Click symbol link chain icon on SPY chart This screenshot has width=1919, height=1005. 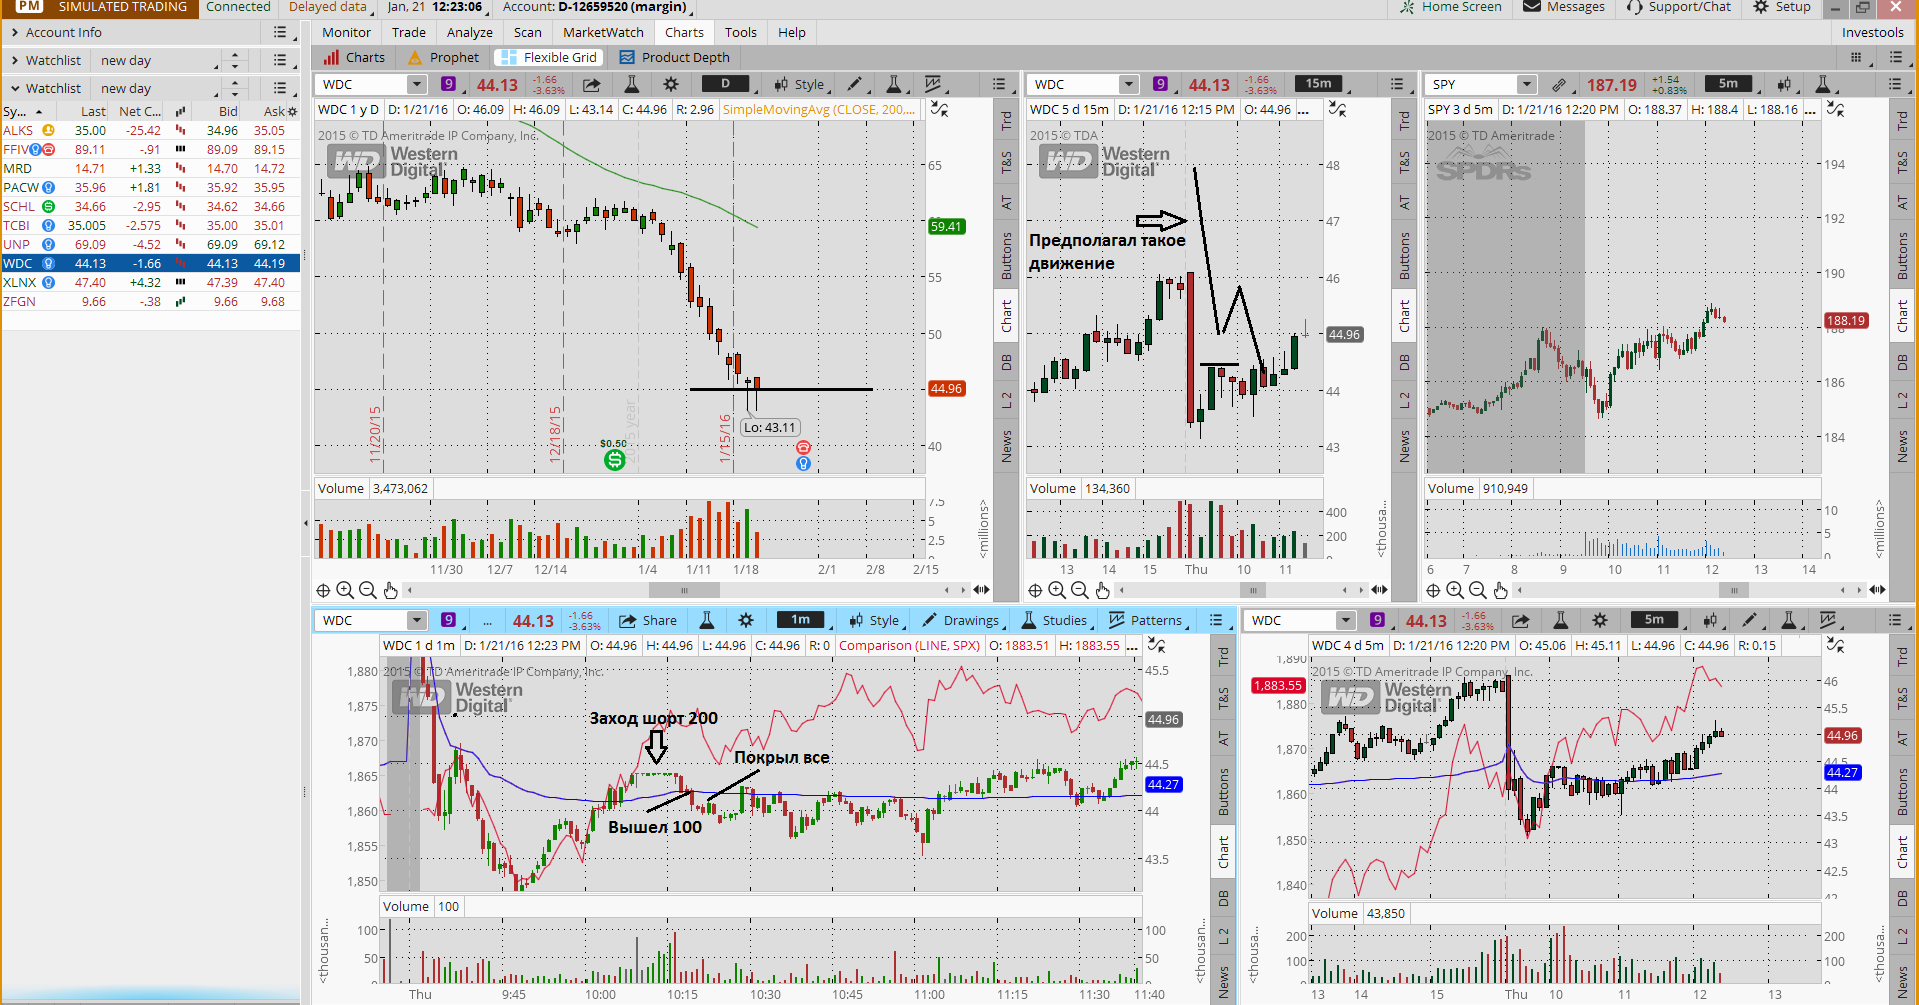tap(1558, 85)
